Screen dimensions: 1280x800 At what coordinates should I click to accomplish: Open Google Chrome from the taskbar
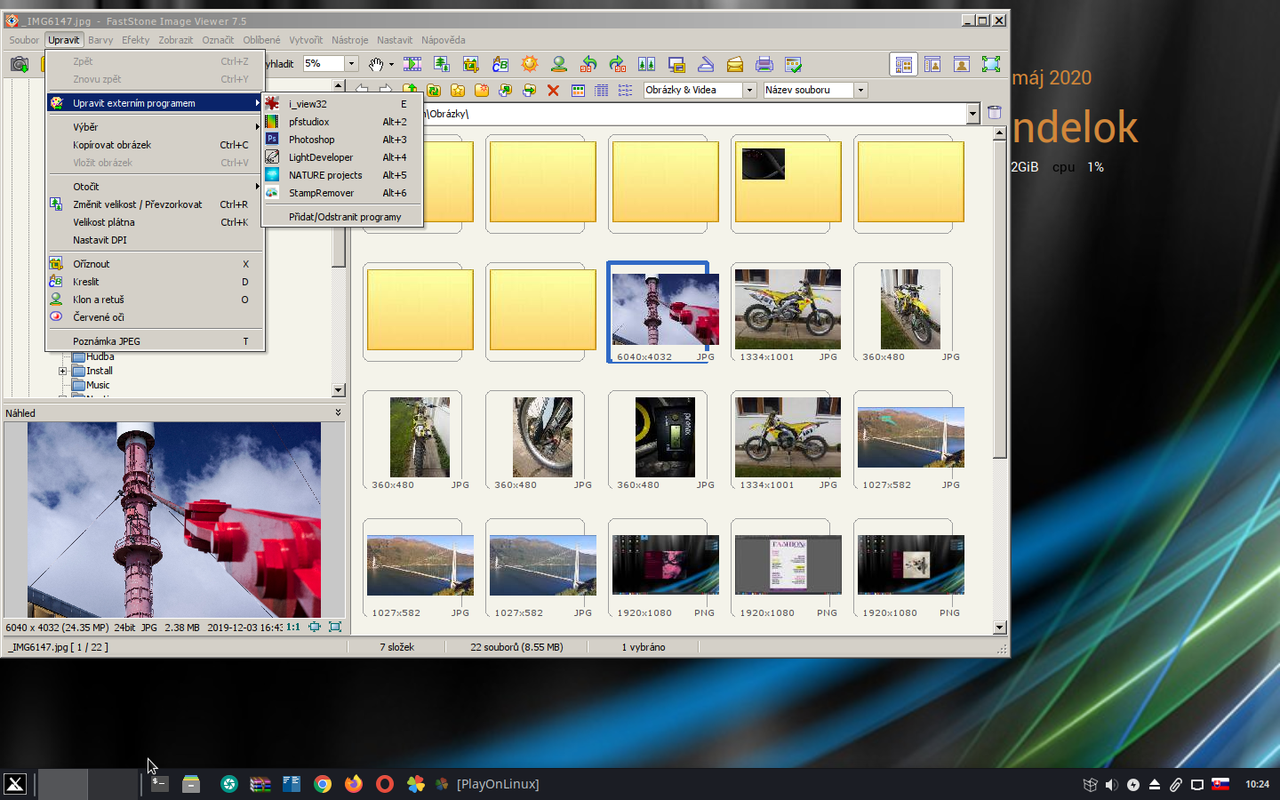322,784
